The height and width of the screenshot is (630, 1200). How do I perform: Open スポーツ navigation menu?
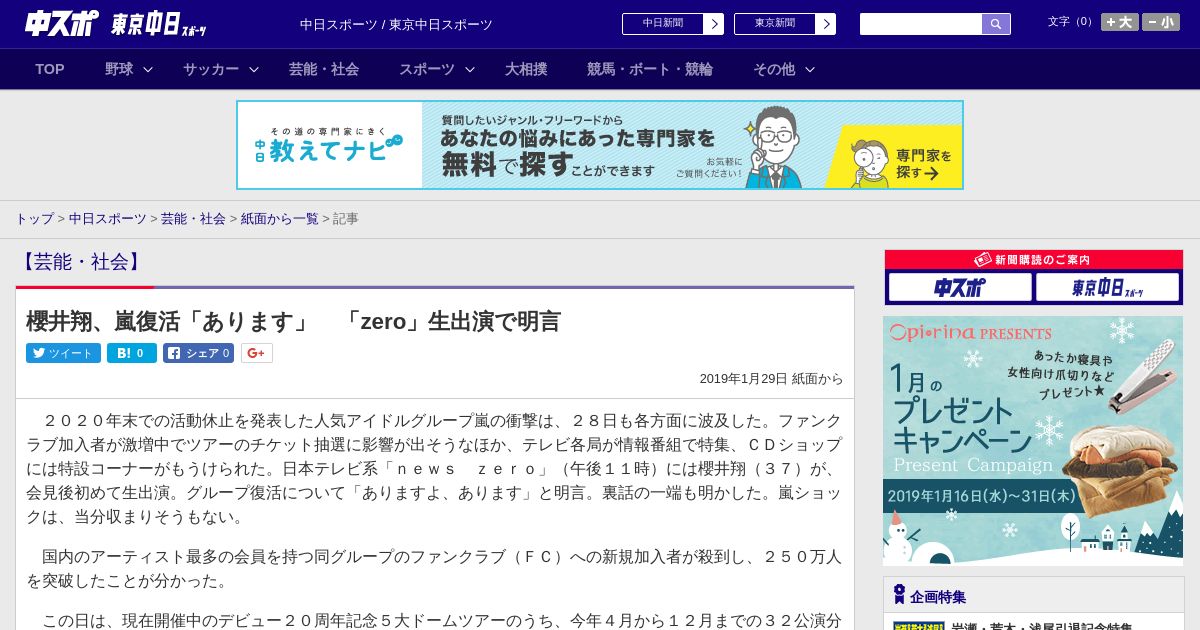pyautogui.click(x=427, y=69)
